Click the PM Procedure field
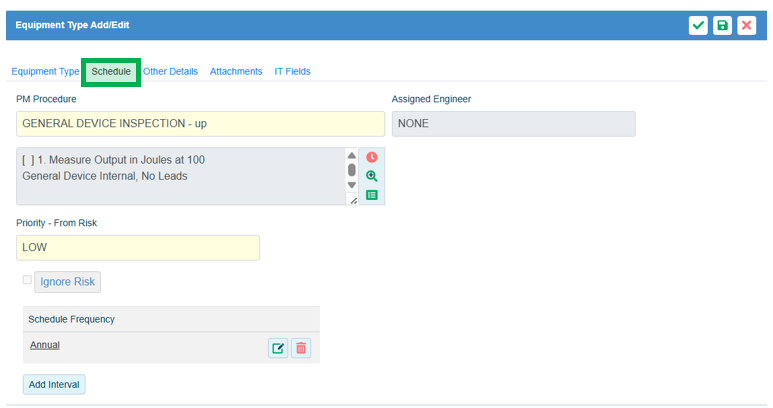 (x=200, y=124)
